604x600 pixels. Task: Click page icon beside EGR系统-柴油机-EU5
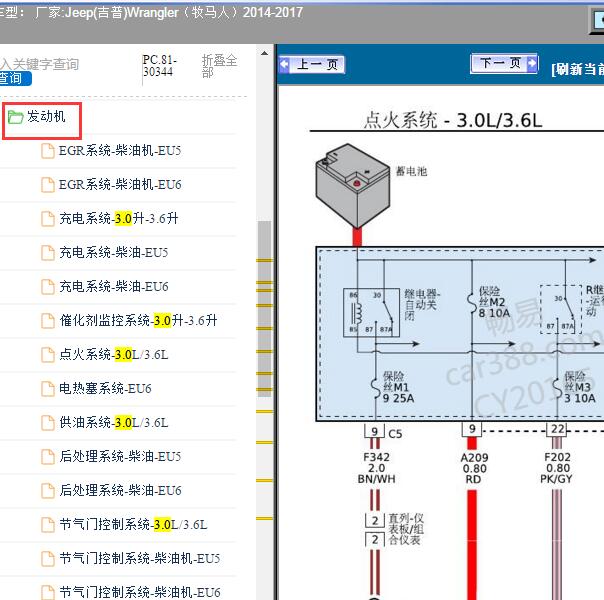pyautogui.click(x=48, y=151)
